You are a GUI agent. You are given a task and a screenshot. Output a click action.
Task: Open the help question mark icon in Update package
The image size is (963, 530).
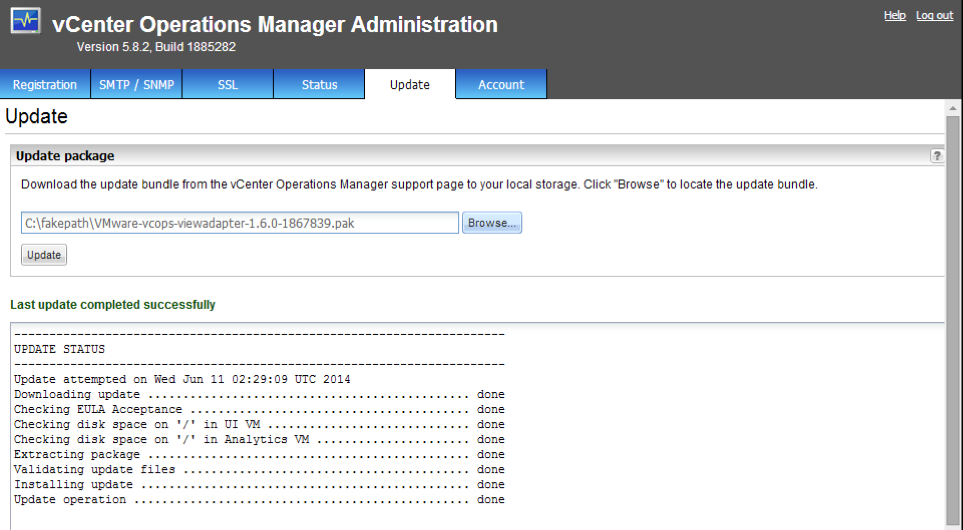[x=937, y=156]
